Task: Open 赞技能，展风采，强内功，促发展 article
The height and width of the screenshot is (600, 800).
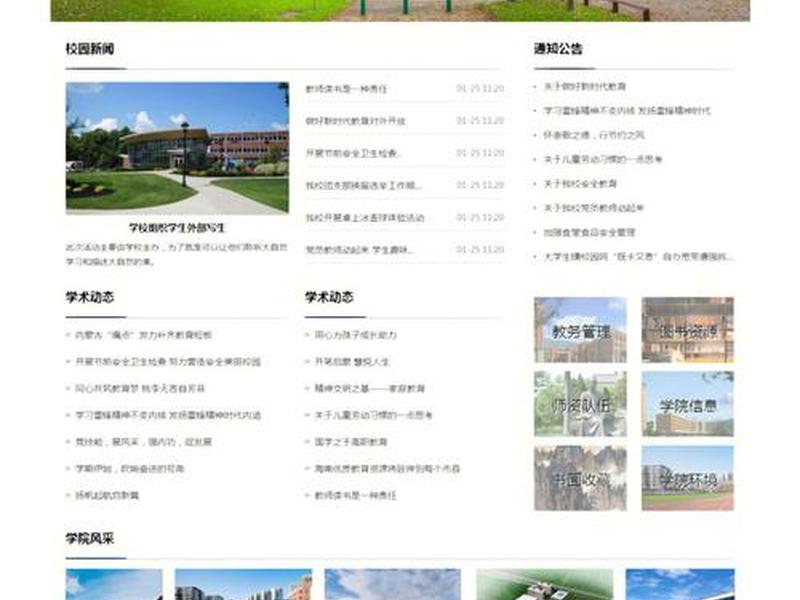Action: [143, 442]
